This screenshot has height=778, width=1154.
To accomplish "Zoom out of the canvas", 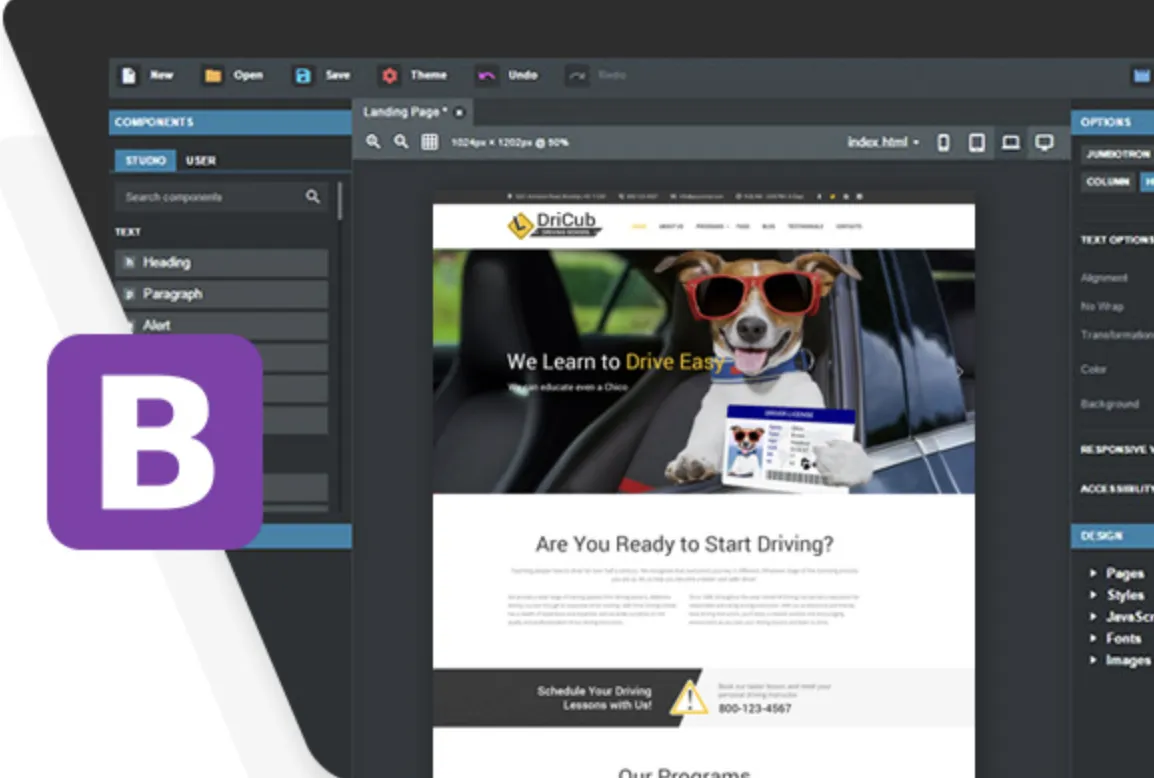I will click(401, 141).
